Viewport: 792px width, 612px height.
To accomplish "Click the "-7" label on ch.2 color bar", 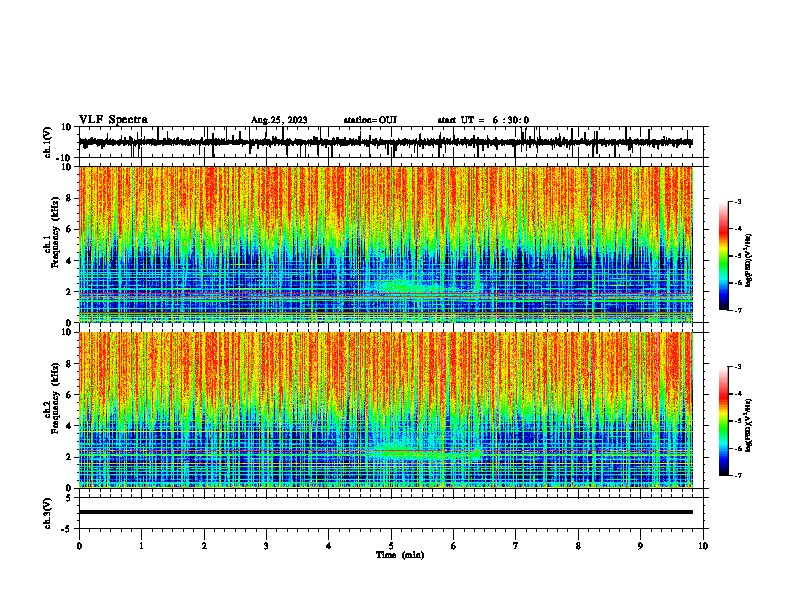I will click(x=737, y=475).
